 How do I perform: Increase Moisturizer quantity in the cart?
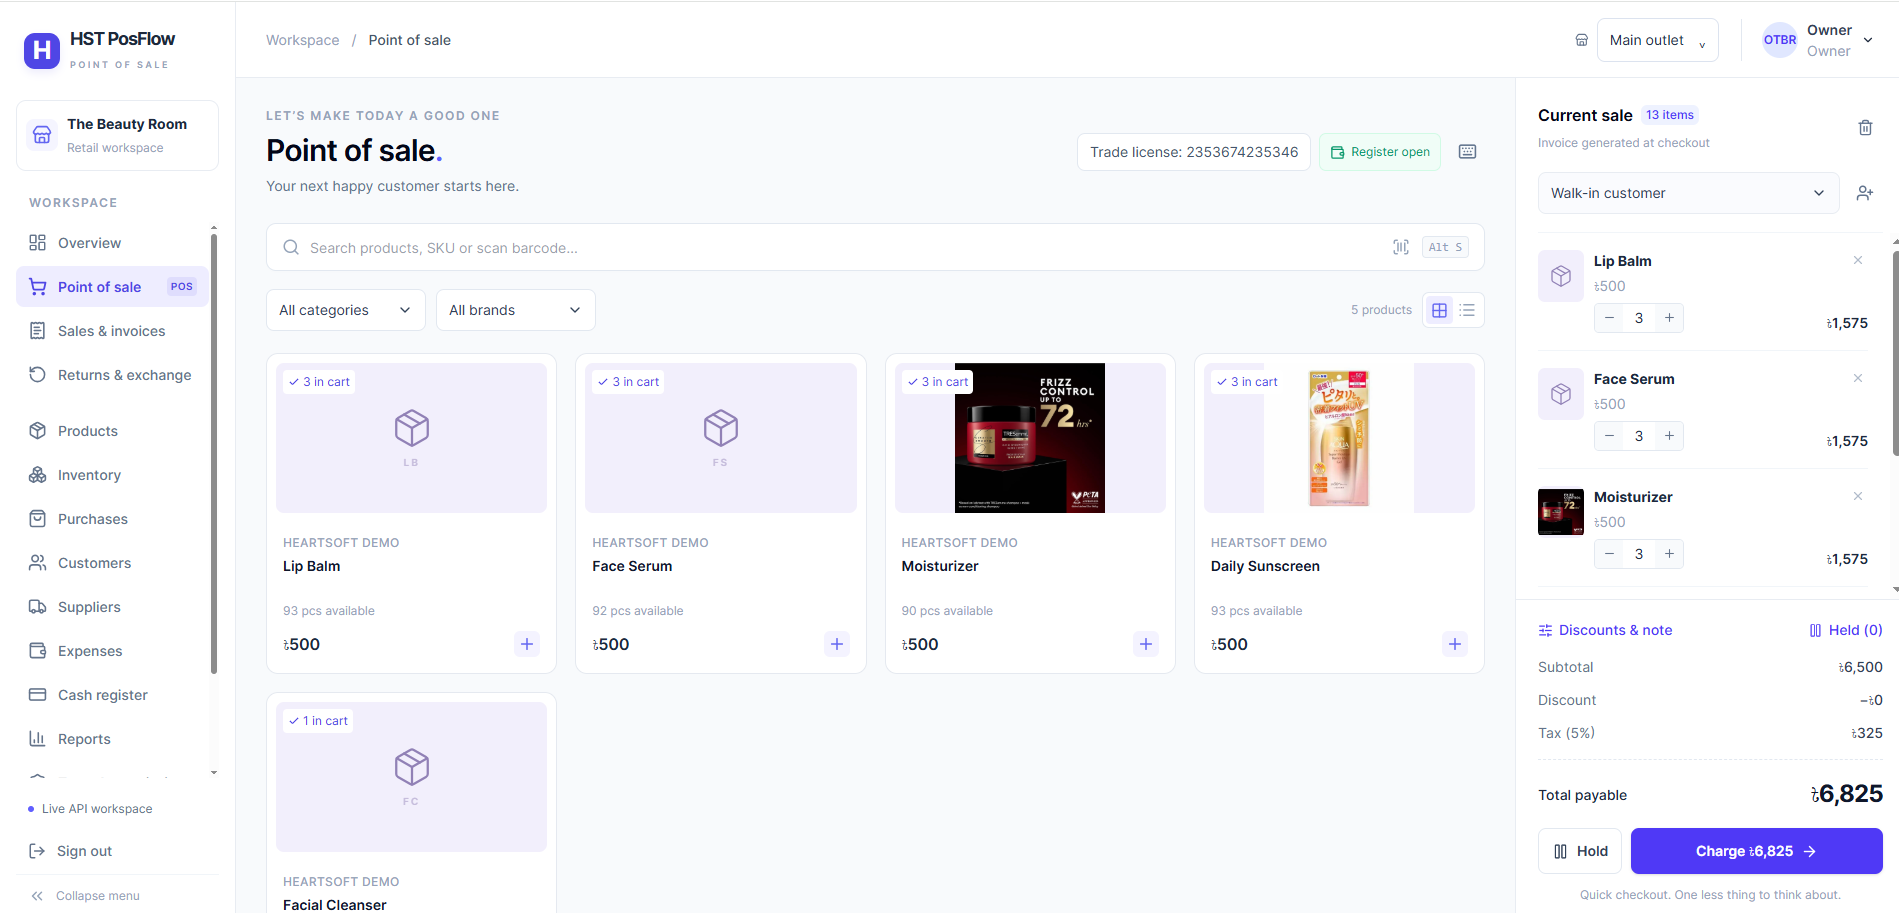click(x=1669, y=554)
